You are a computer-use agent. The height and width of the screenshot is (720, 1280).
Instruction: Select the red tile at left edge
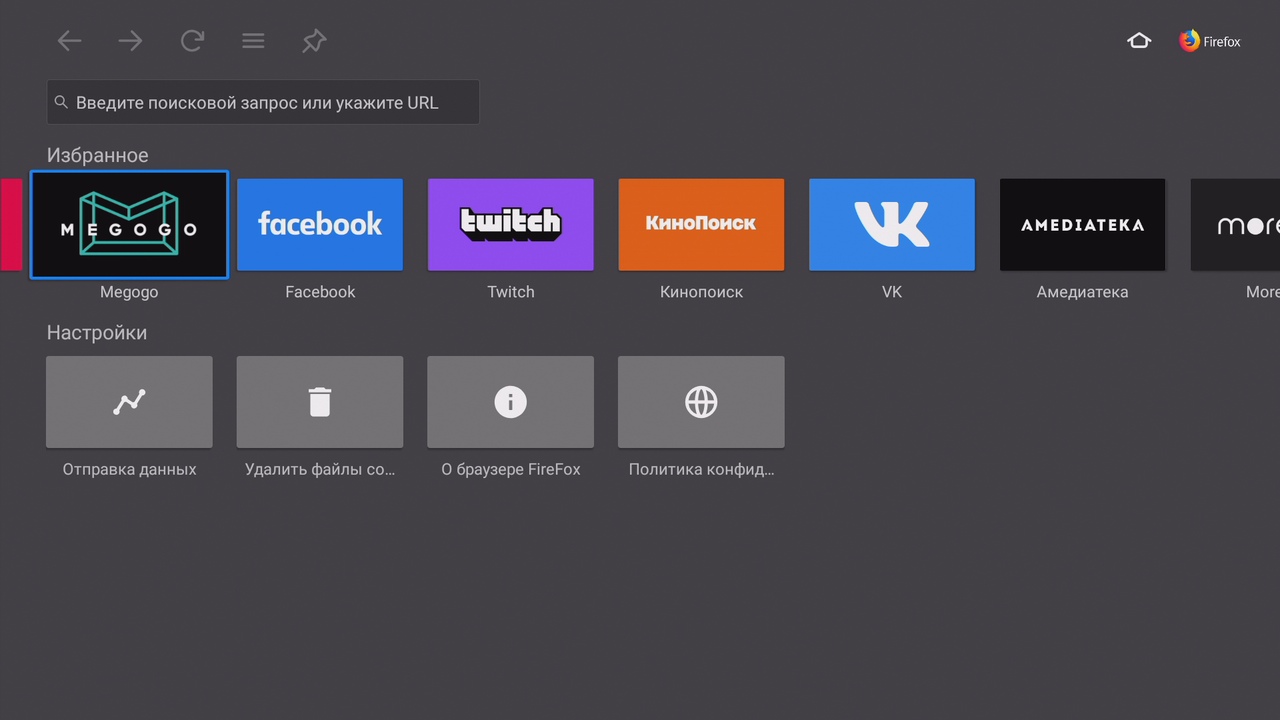[10, 225]
